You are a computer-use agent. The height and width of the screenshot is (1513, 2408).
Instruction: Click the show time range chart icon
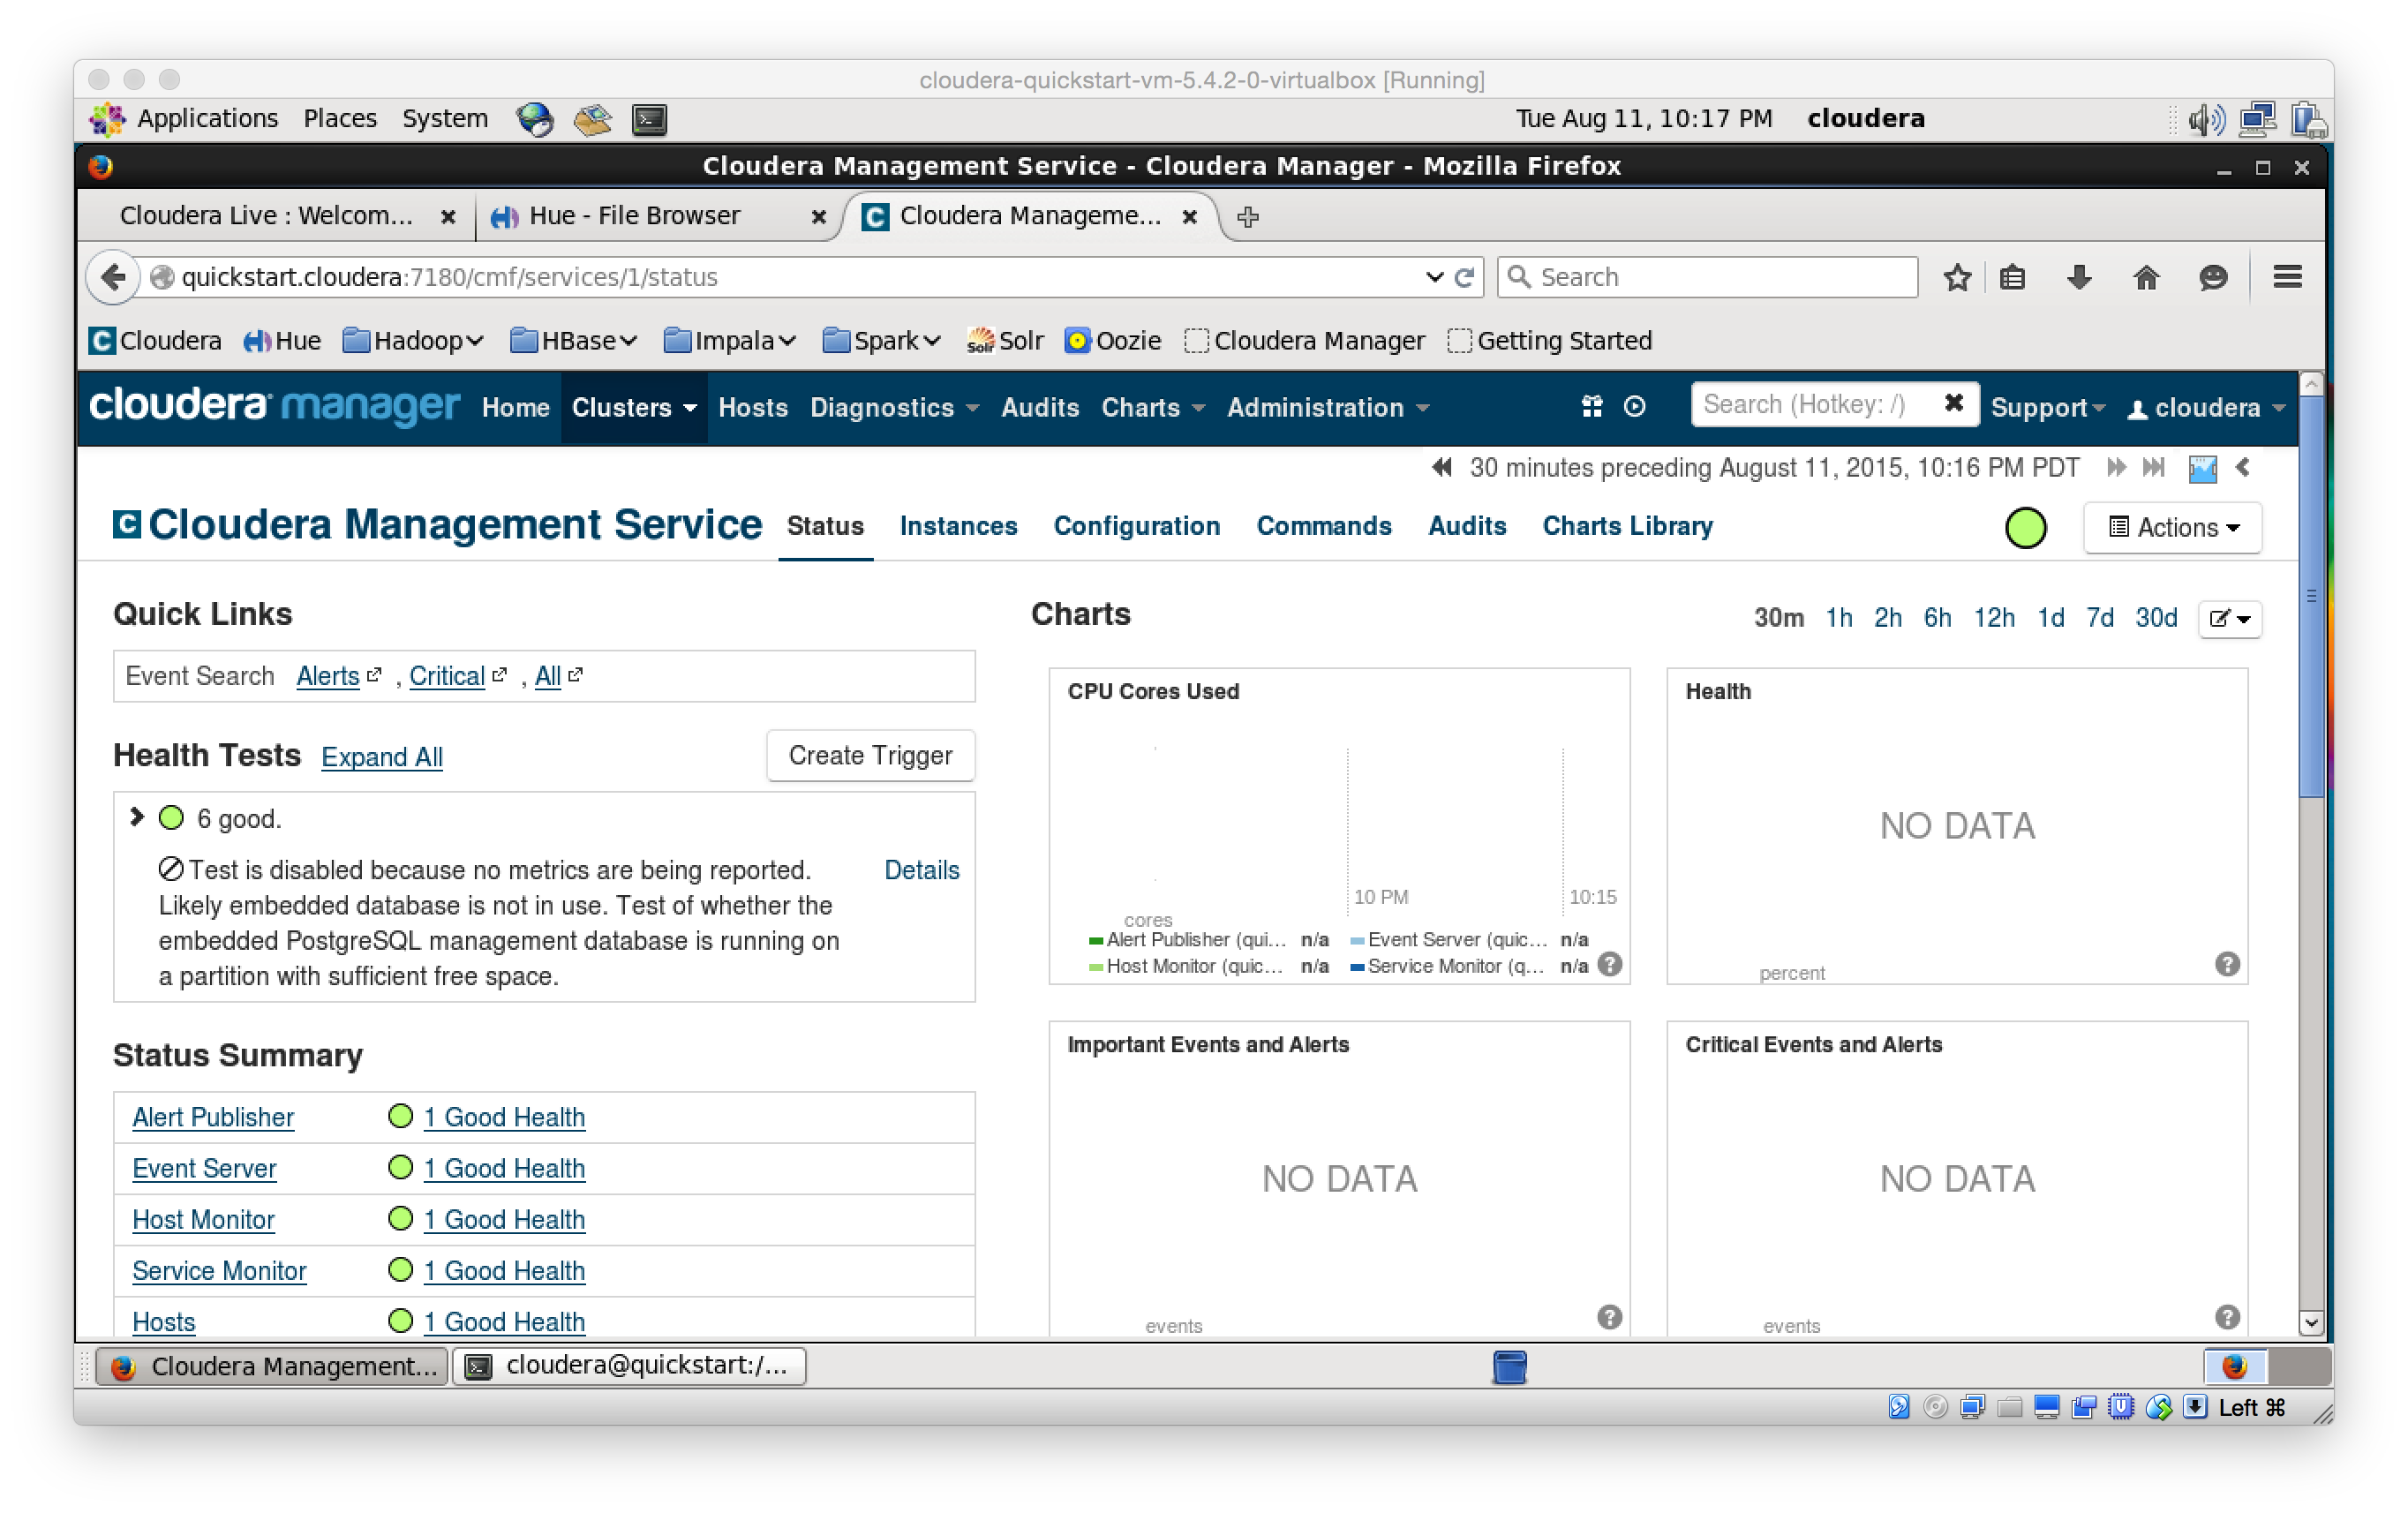tap(2202, 468)
